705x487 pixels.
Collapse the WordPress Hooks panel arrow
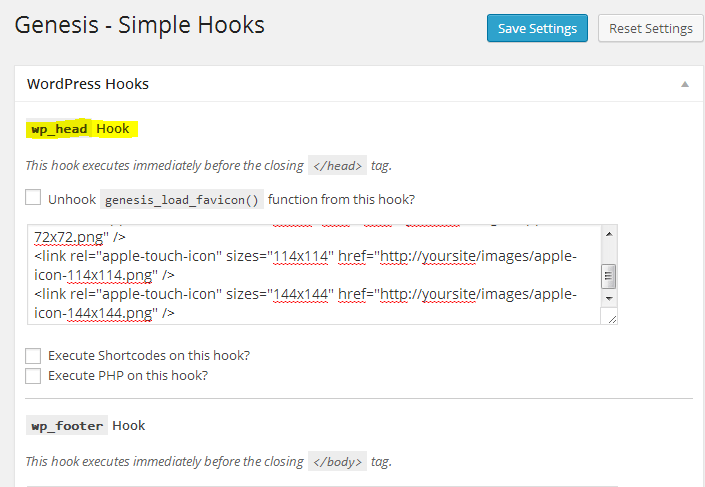click(x=684, y=85)
